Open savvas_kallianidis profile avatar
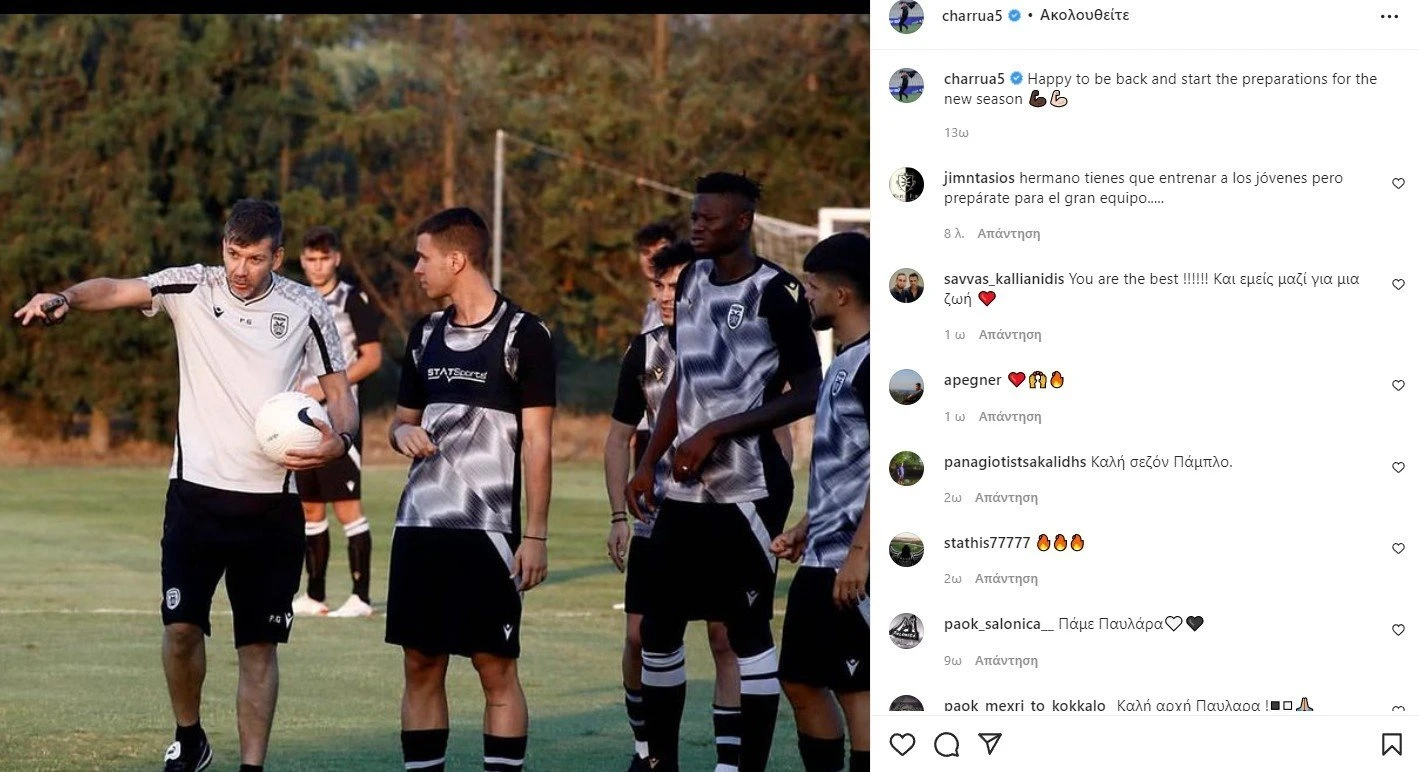 coord(906,286)
